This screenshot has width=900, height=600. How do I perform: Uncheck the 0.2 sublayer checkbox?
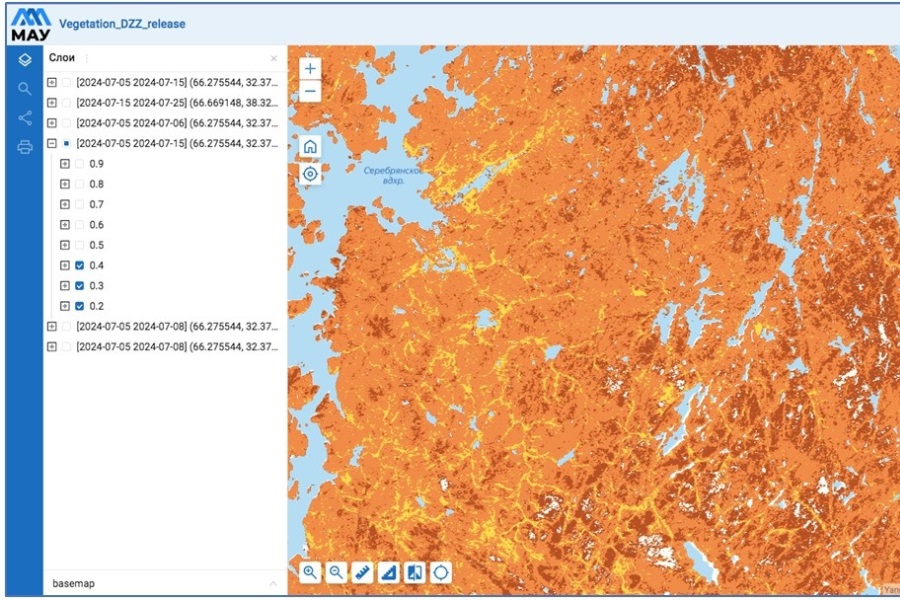(79, 306)
